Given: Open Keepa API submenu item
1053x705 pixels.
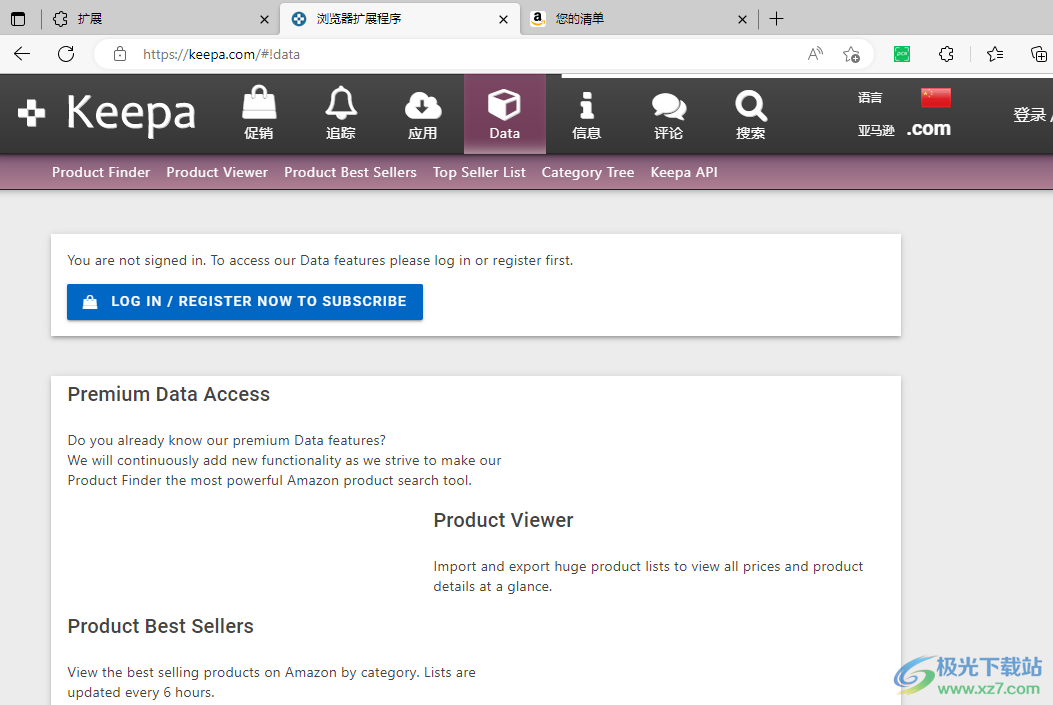Looking at the screenshot, I should pyautogui.click(x=684, y=173).
